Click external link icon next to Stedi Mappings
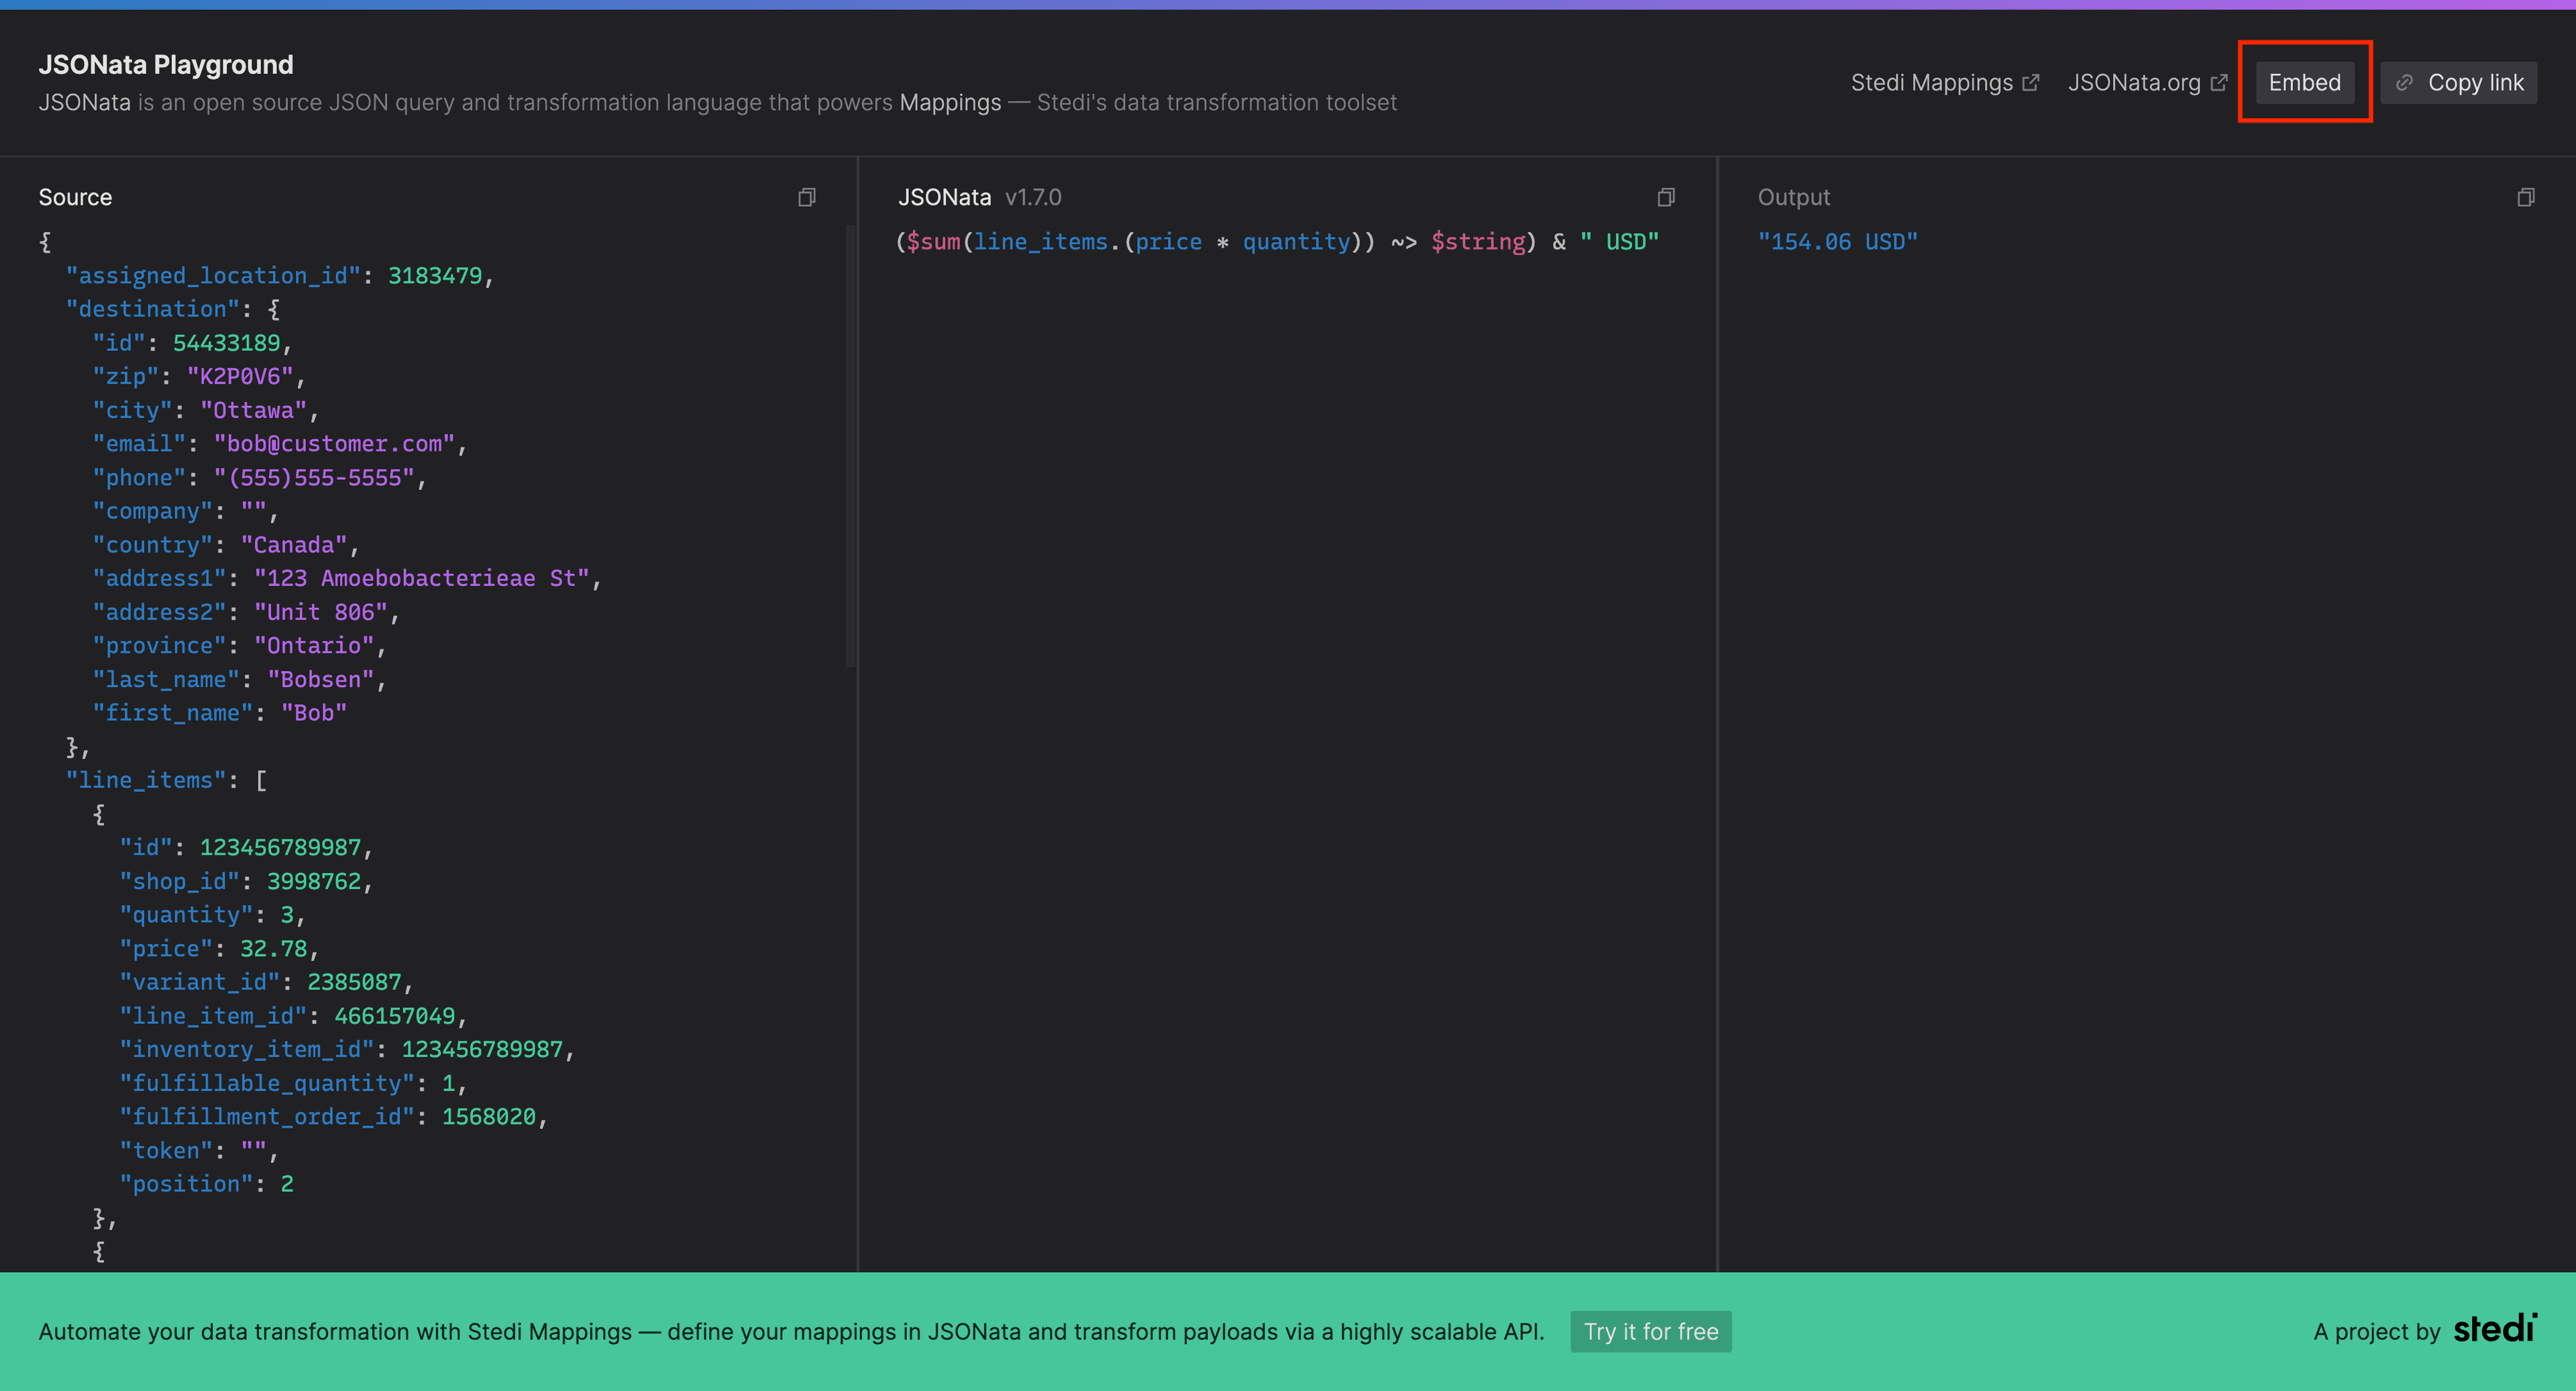Screen dimensions: 2576x1391 point(2030,83)
